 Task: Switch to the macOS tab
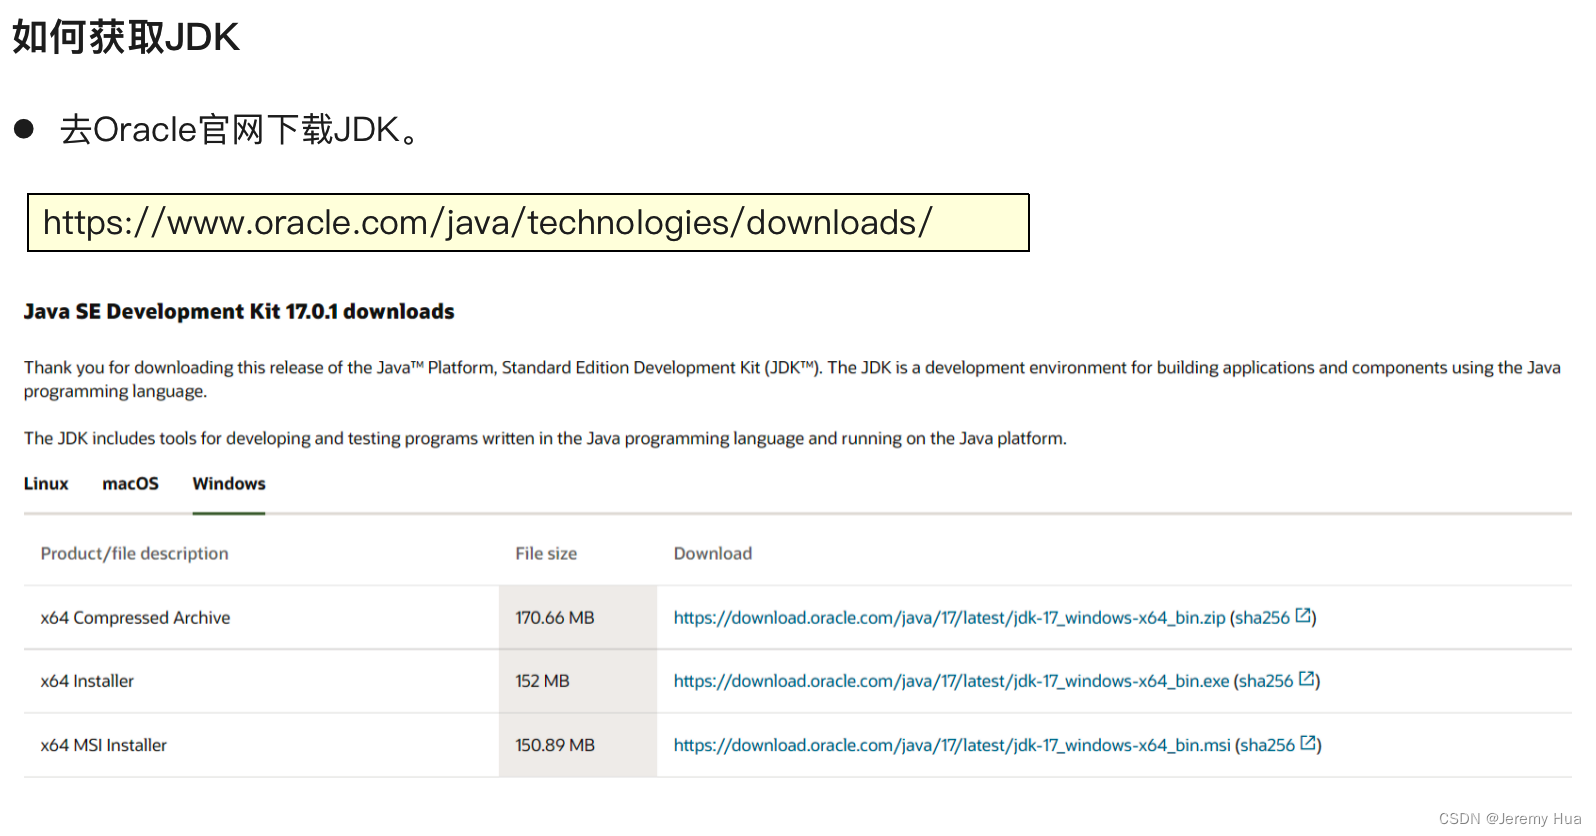130,484
